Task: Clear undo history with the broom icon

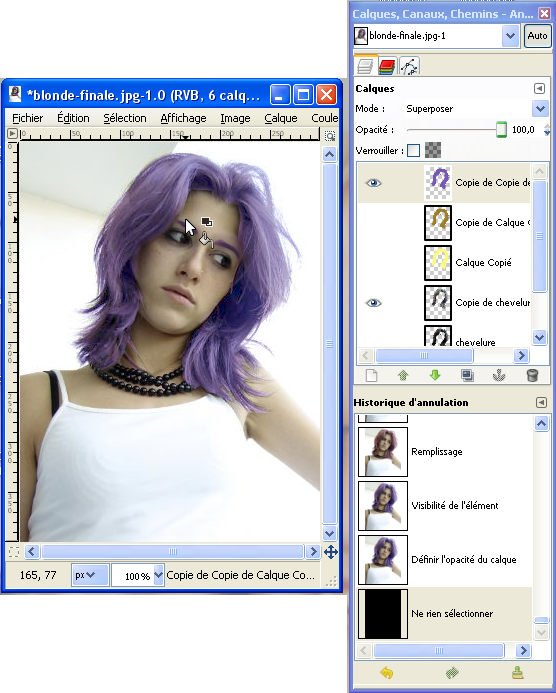Action: point(518,673)
